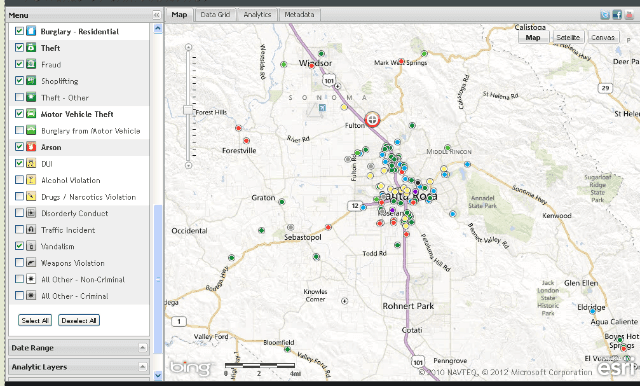The width and height of the screenshot is (640, 386).
Task: Click the red target marker near Fulton
Action: tap(372, 120)
